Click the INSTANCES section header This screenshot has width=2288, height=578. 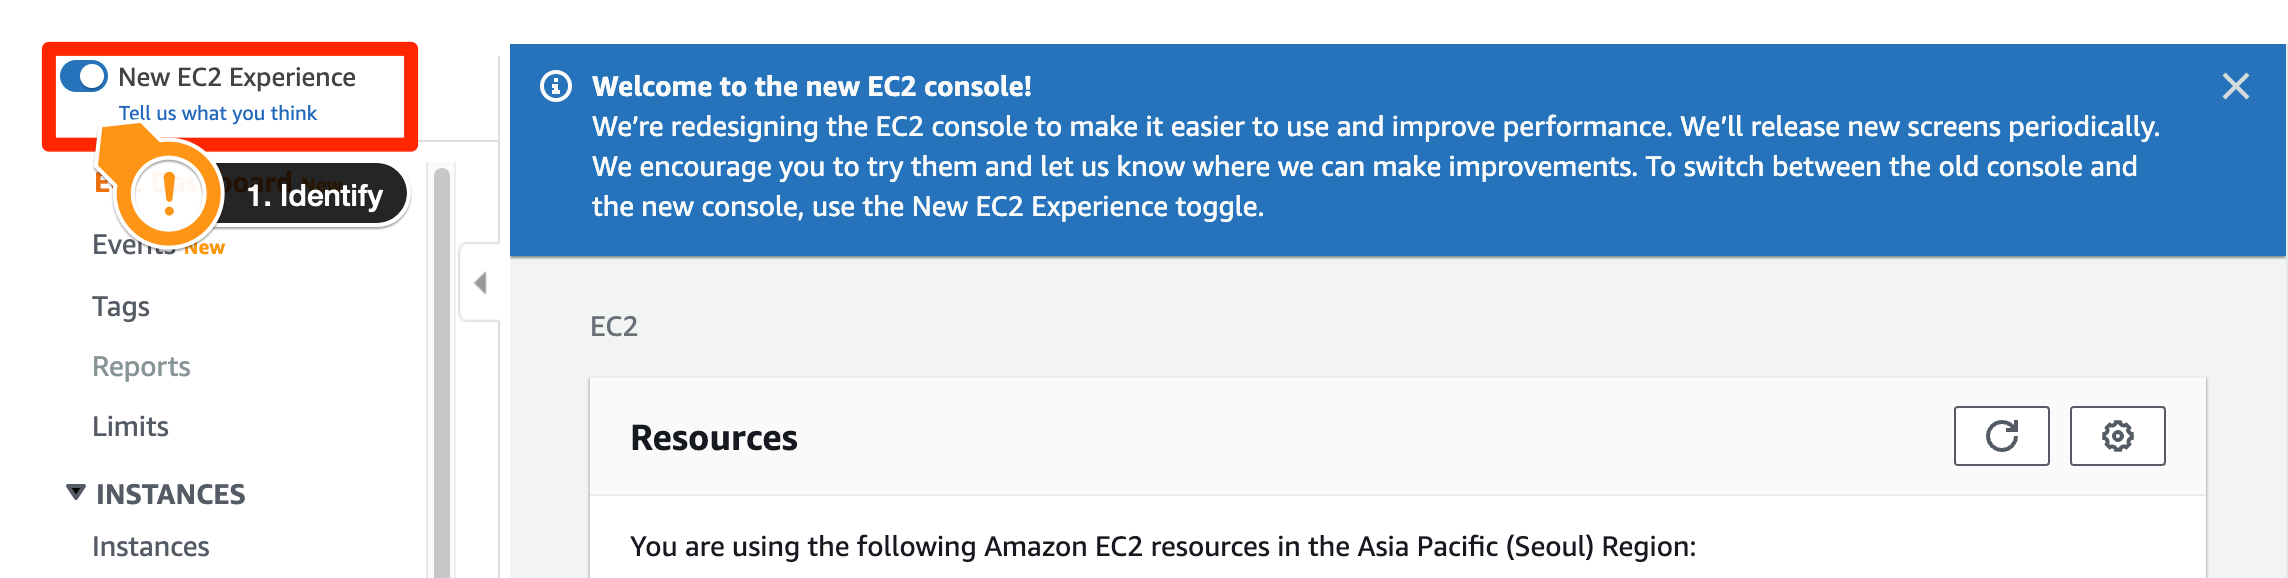click(x=171, y=494)
